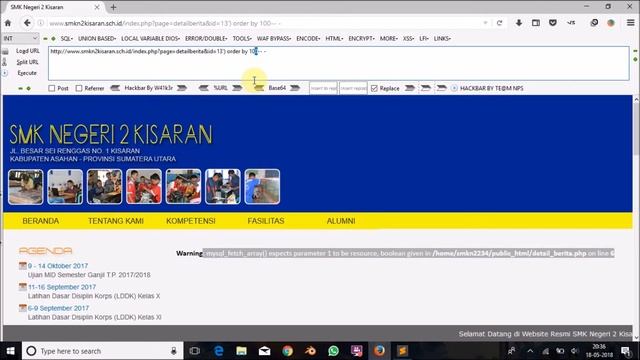
Task: Open Windows Start menu
Action: click(x=10, y=351)
